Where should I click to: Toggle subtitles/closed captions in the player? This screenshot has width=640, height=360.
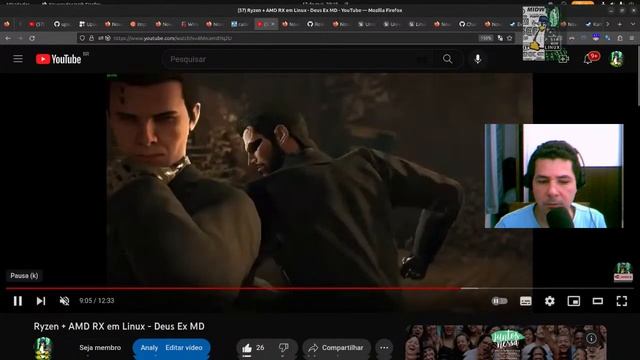click(526, 301)
